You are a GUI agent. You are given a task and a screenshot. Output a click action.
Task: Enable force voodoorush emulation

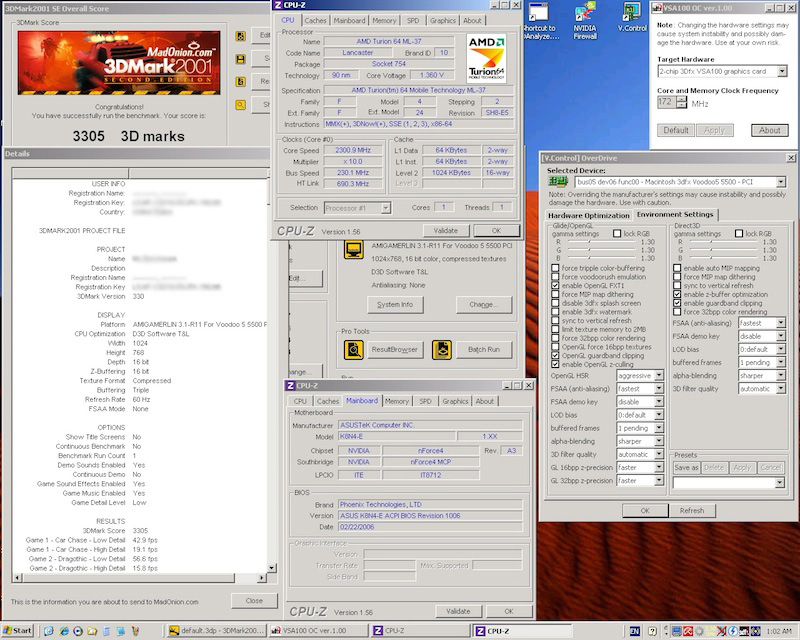(555, 277)
